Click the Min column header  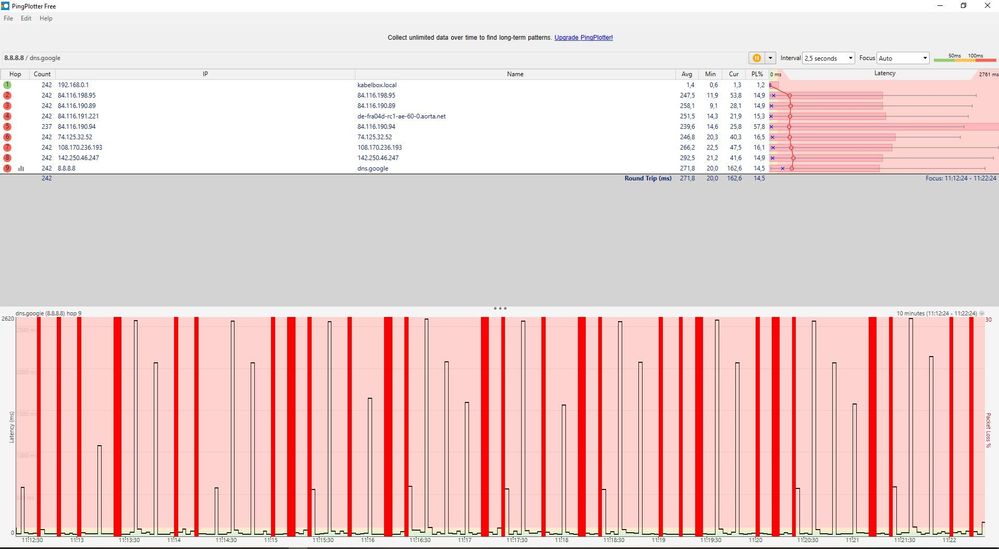(710, 74)
